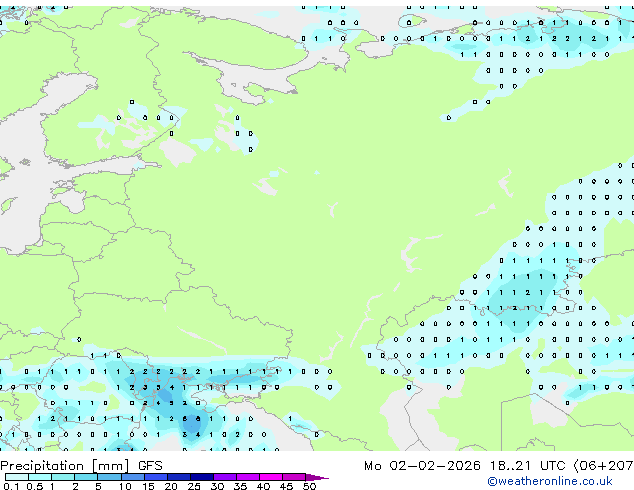
Task: Click the legend label '45'
Action: (x=286, y=486)
